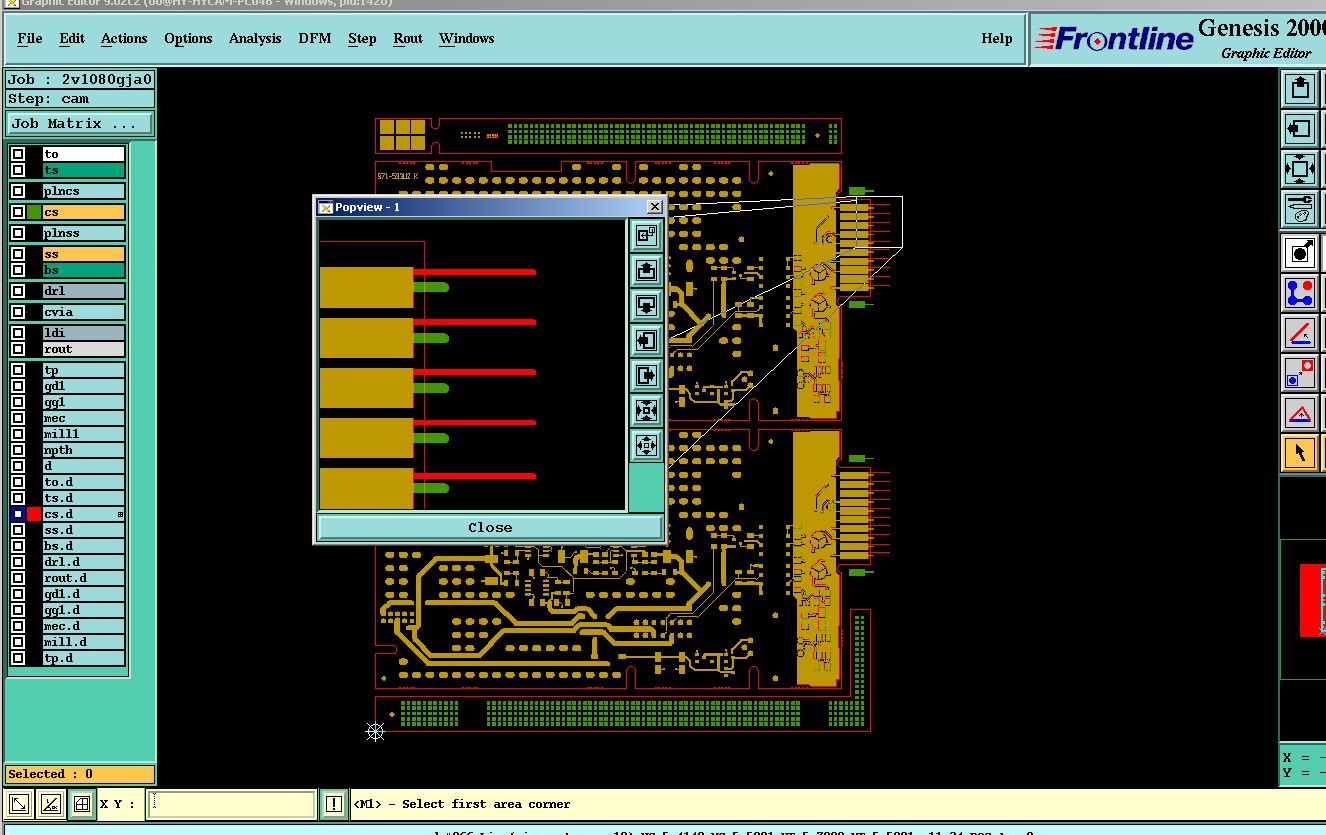Image resolution: width=1326 pixels, height=835 pixels.
Task: Expand the DFM menu
Action: tap(314, 38)
